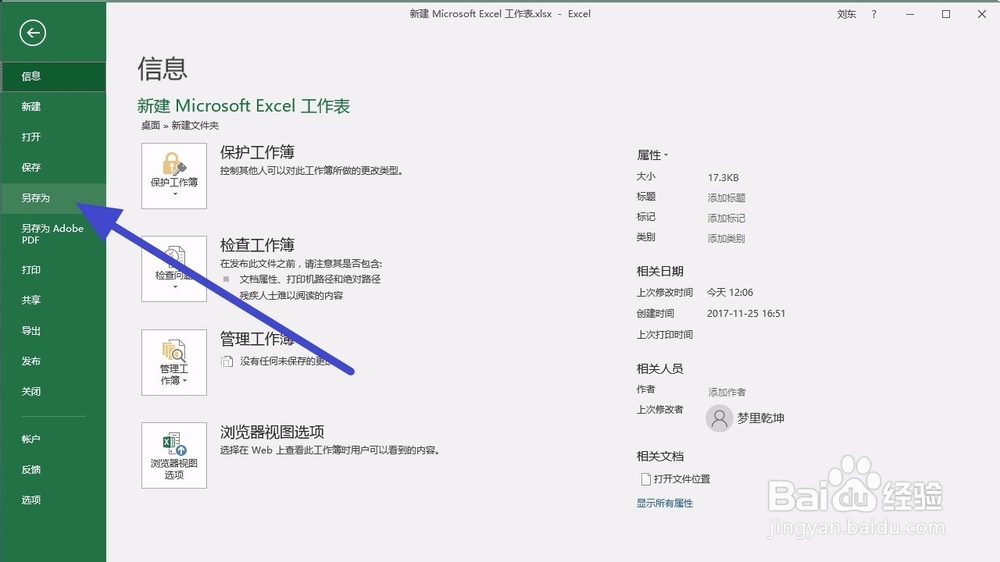Viewport: 1000px width, 562px height.
Task: Open the 管理工作簿 (Manage Workbook) button
Action: 174,362
